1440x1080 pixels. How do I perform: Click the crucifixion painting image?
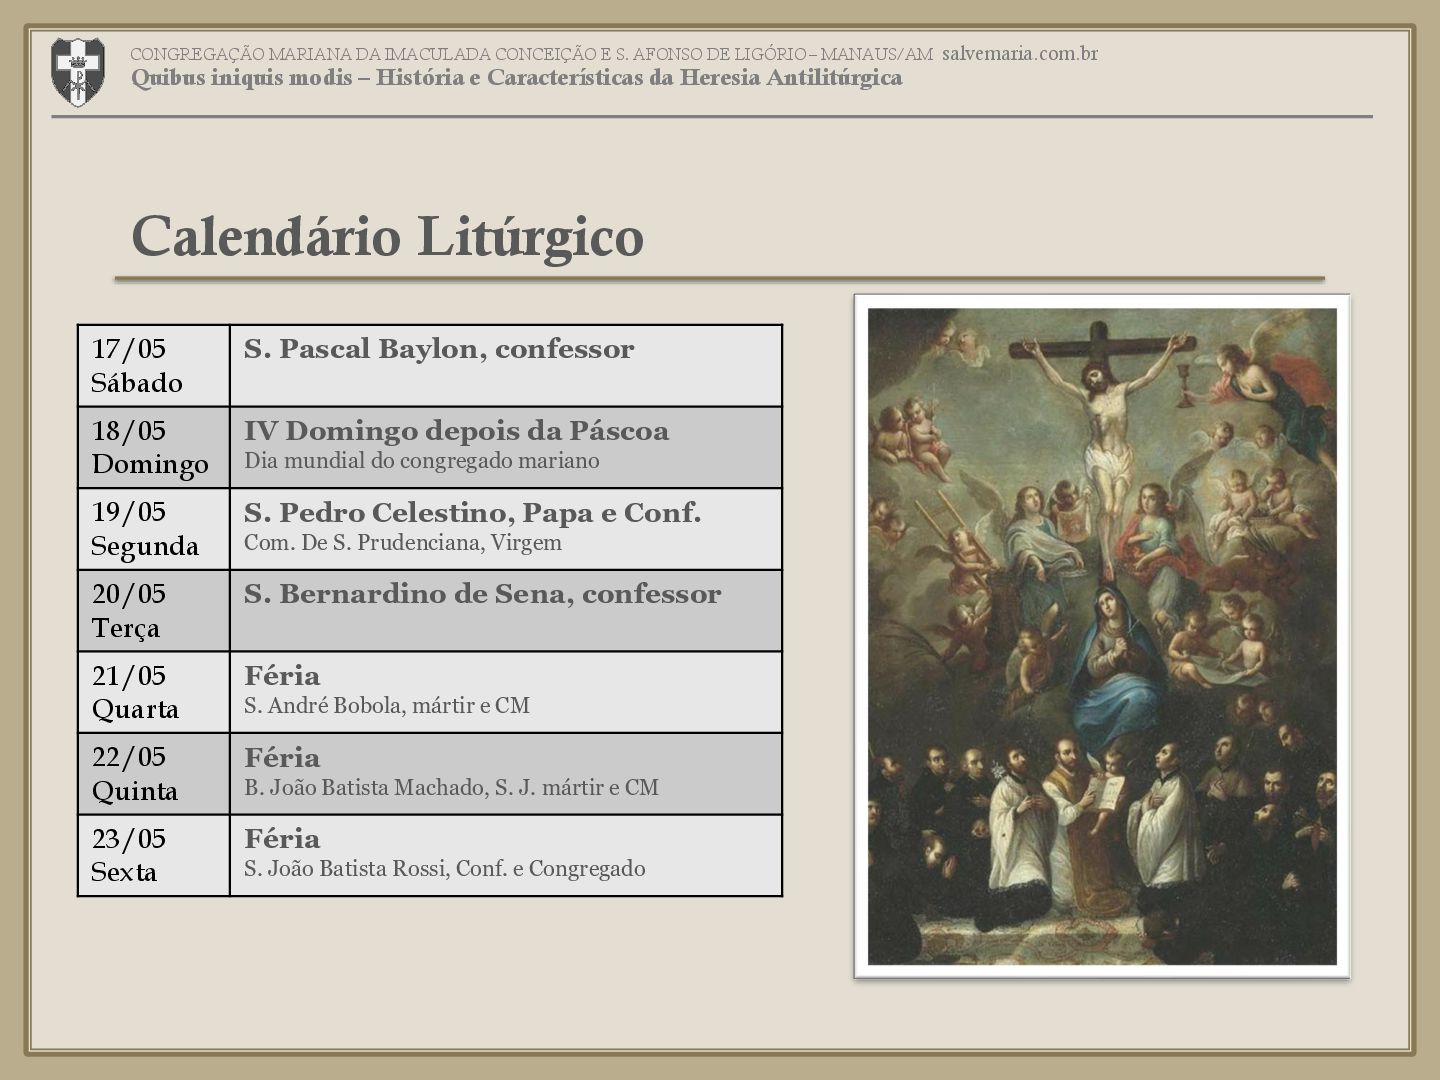[1102, 636]
